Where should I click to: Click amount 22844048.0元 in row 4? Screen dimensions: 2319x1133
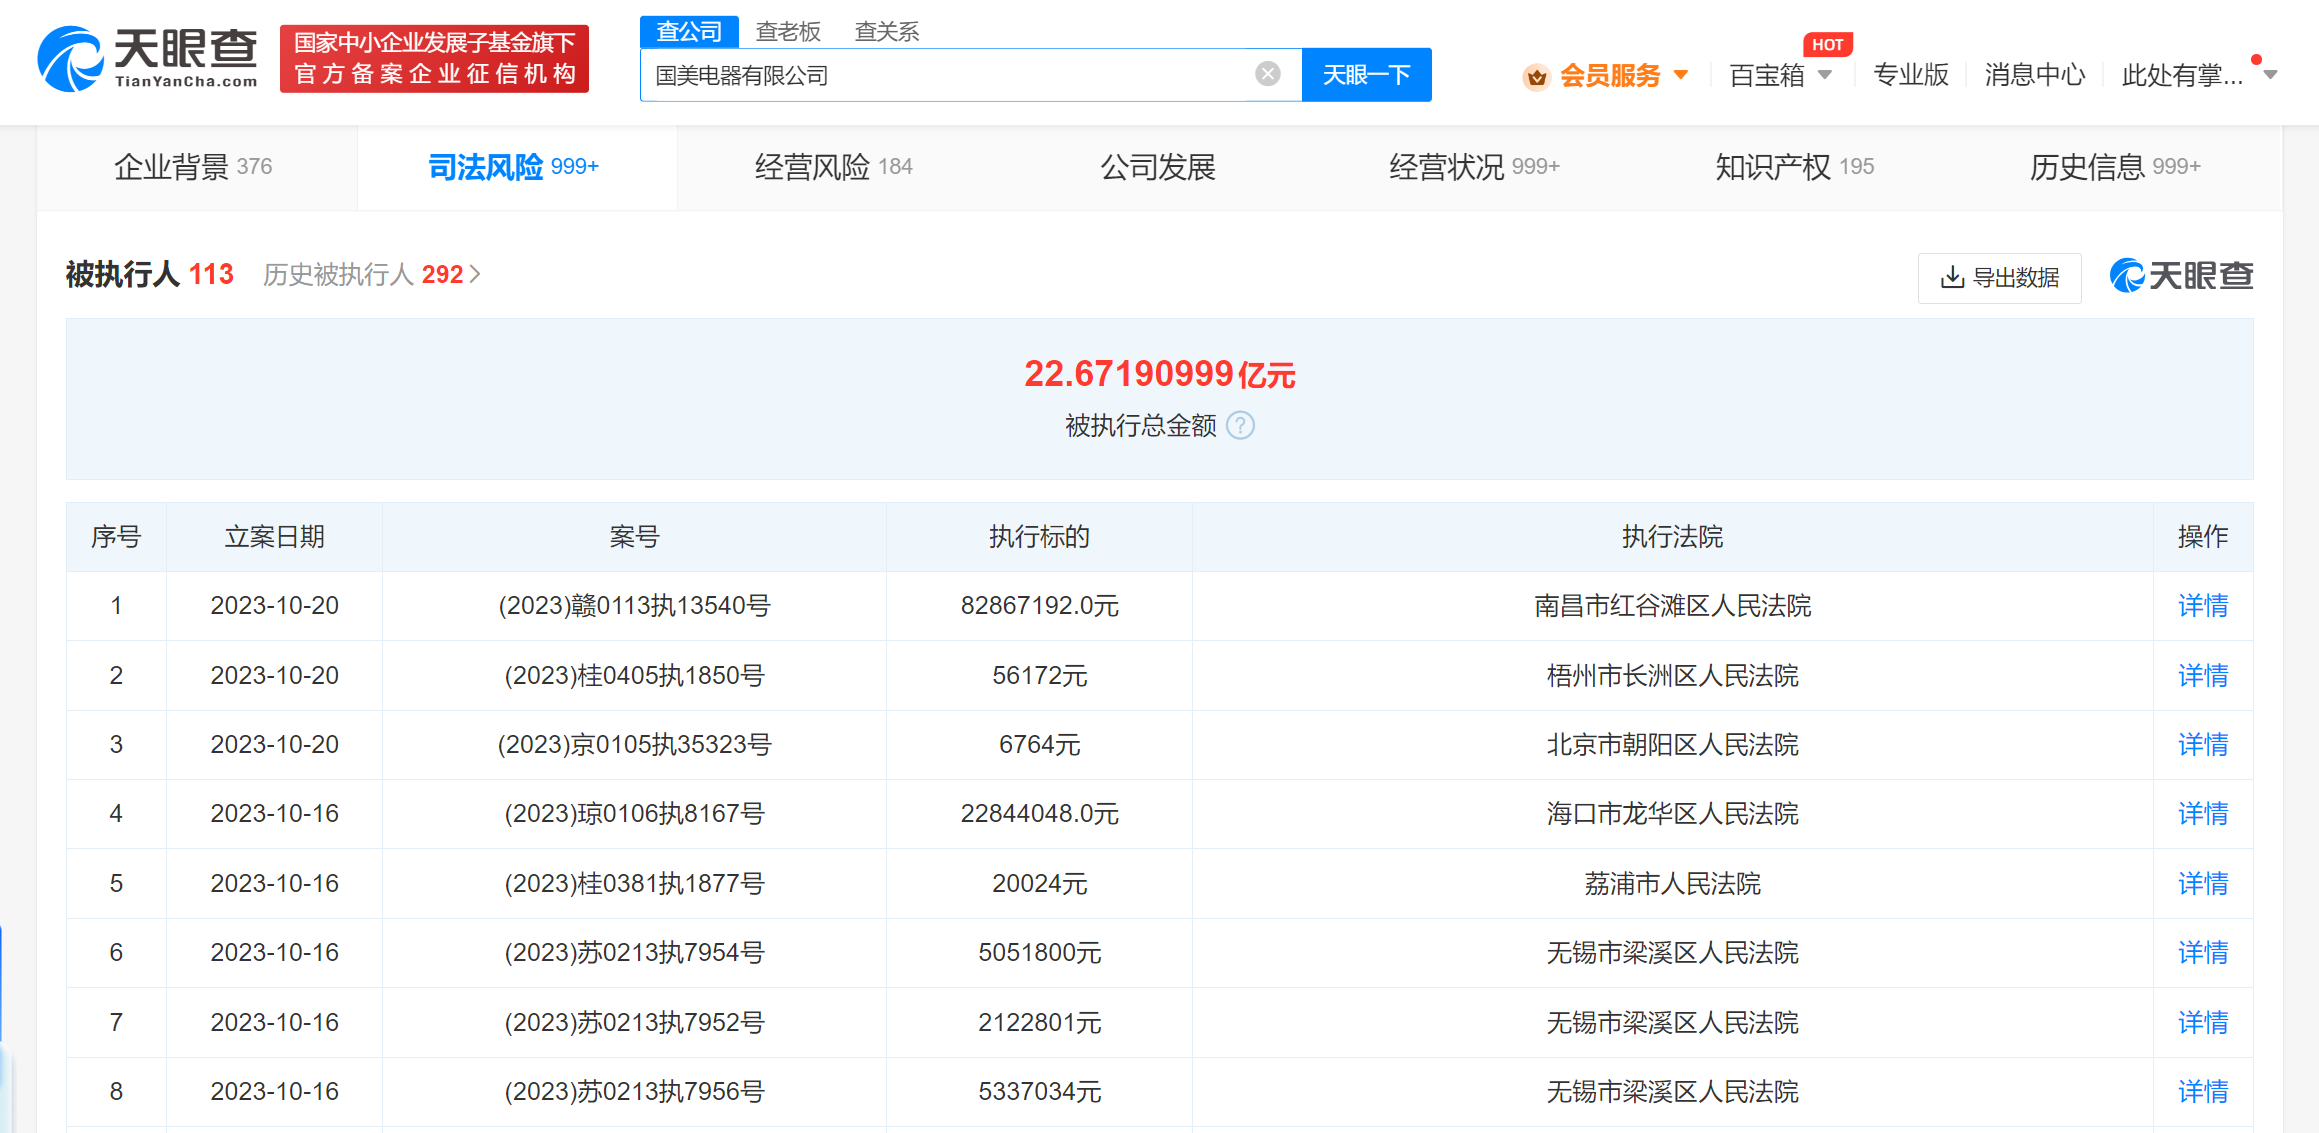pyautogui.click(x=1039, y=814)
